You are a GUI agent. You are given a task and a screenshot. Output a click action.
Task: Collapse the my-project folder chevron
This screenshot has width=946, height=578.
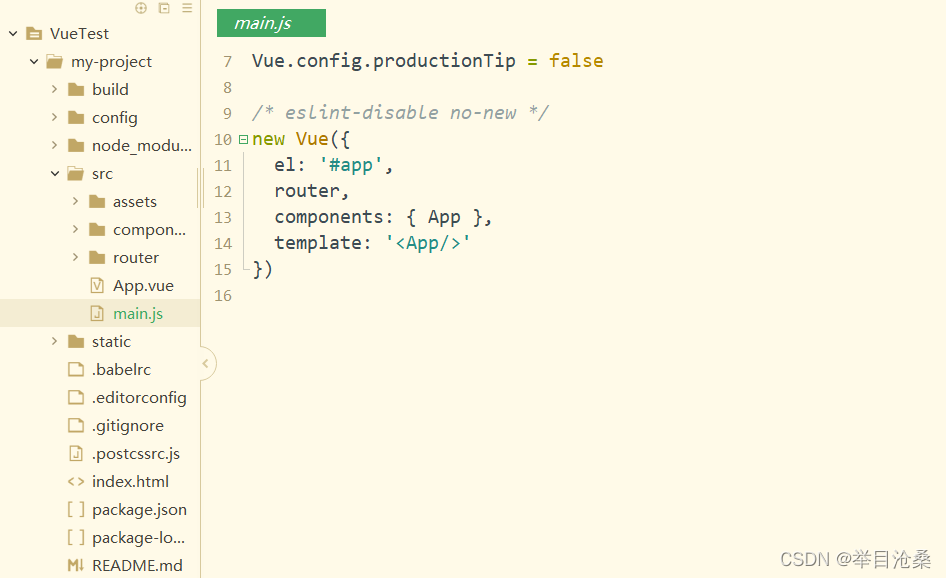(34, 62)
